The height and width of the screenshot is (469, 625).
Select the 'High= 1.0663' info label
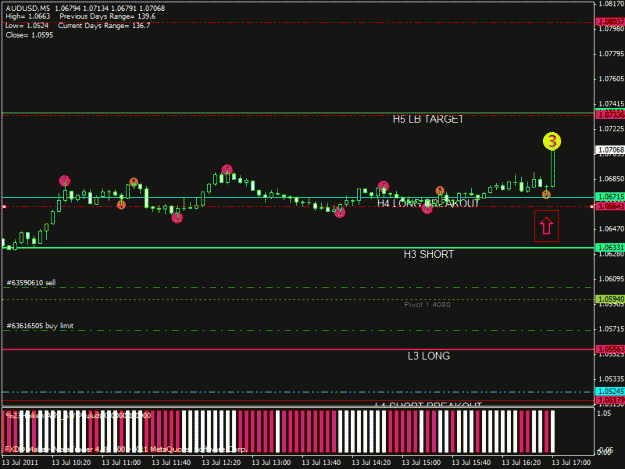[28, 16]
